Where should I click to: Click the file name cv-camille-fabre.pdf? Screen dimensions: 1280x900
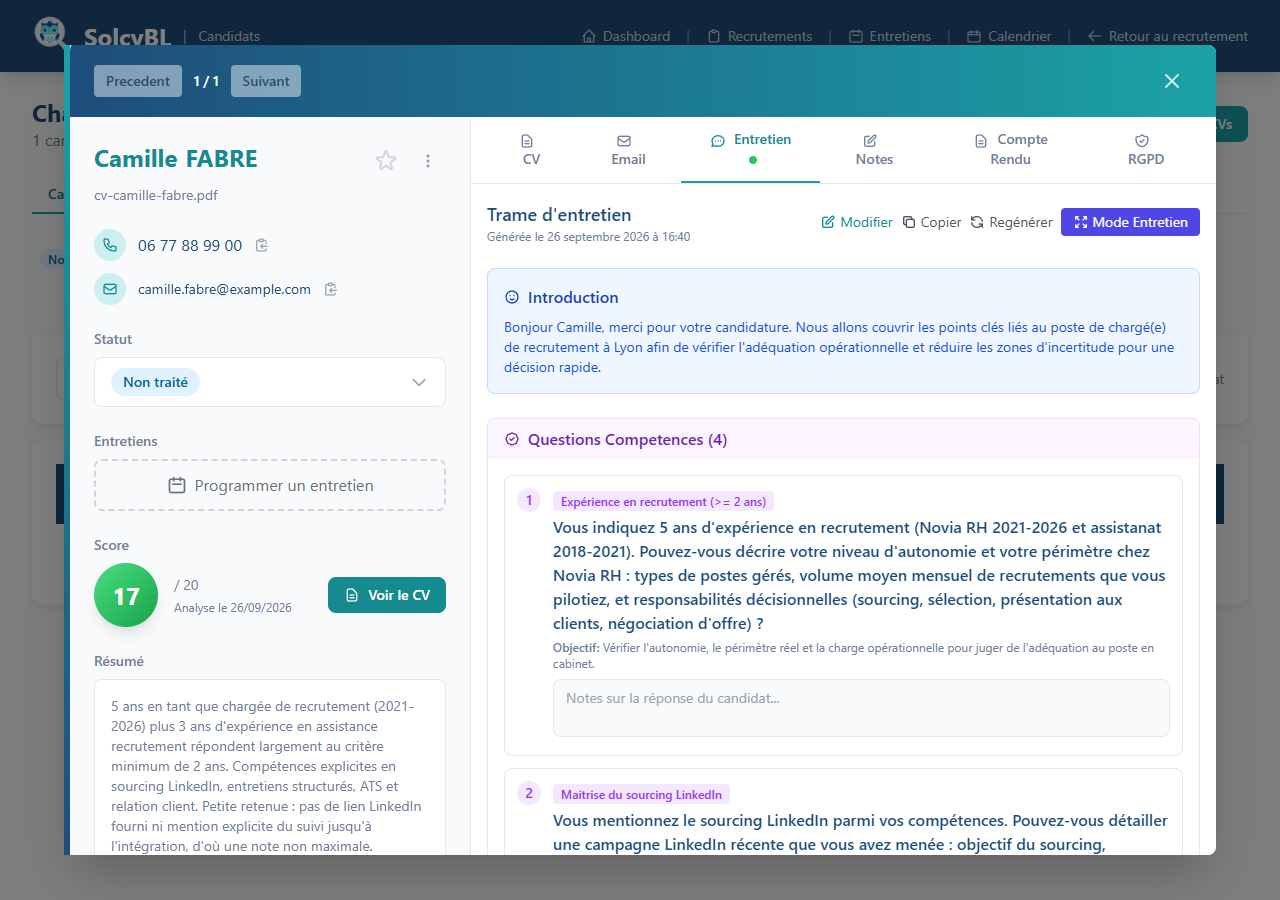click(x=156, y=195)
